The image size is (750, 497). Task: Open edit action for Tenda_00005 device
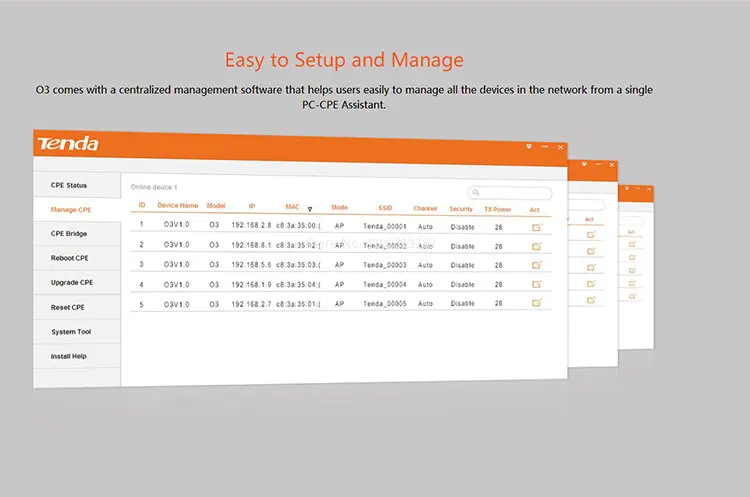536,303
